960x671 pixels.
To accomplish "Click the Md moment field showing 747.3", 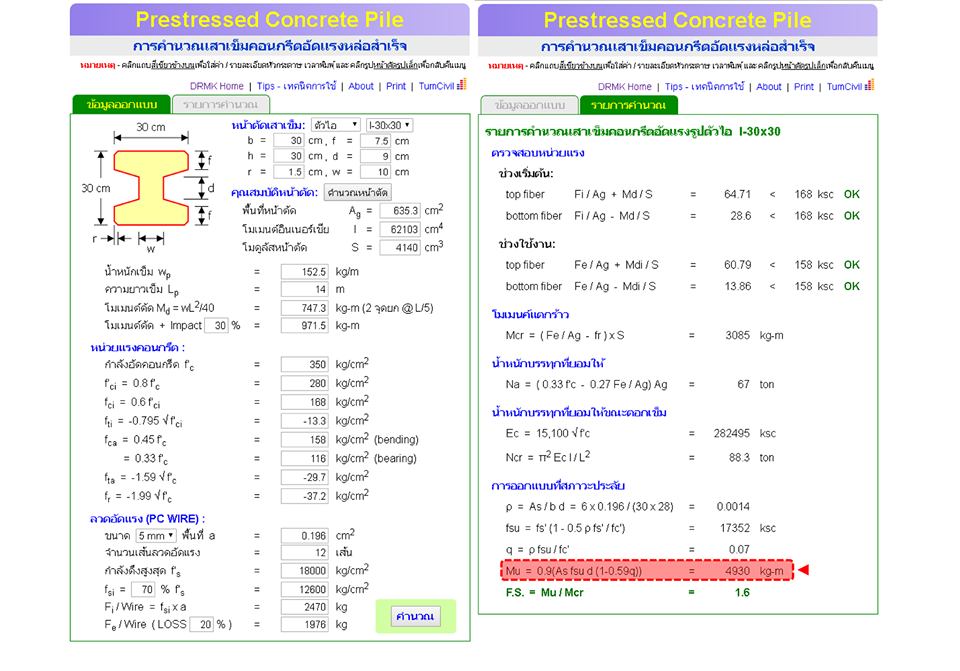I will click(x=304, y=308).
